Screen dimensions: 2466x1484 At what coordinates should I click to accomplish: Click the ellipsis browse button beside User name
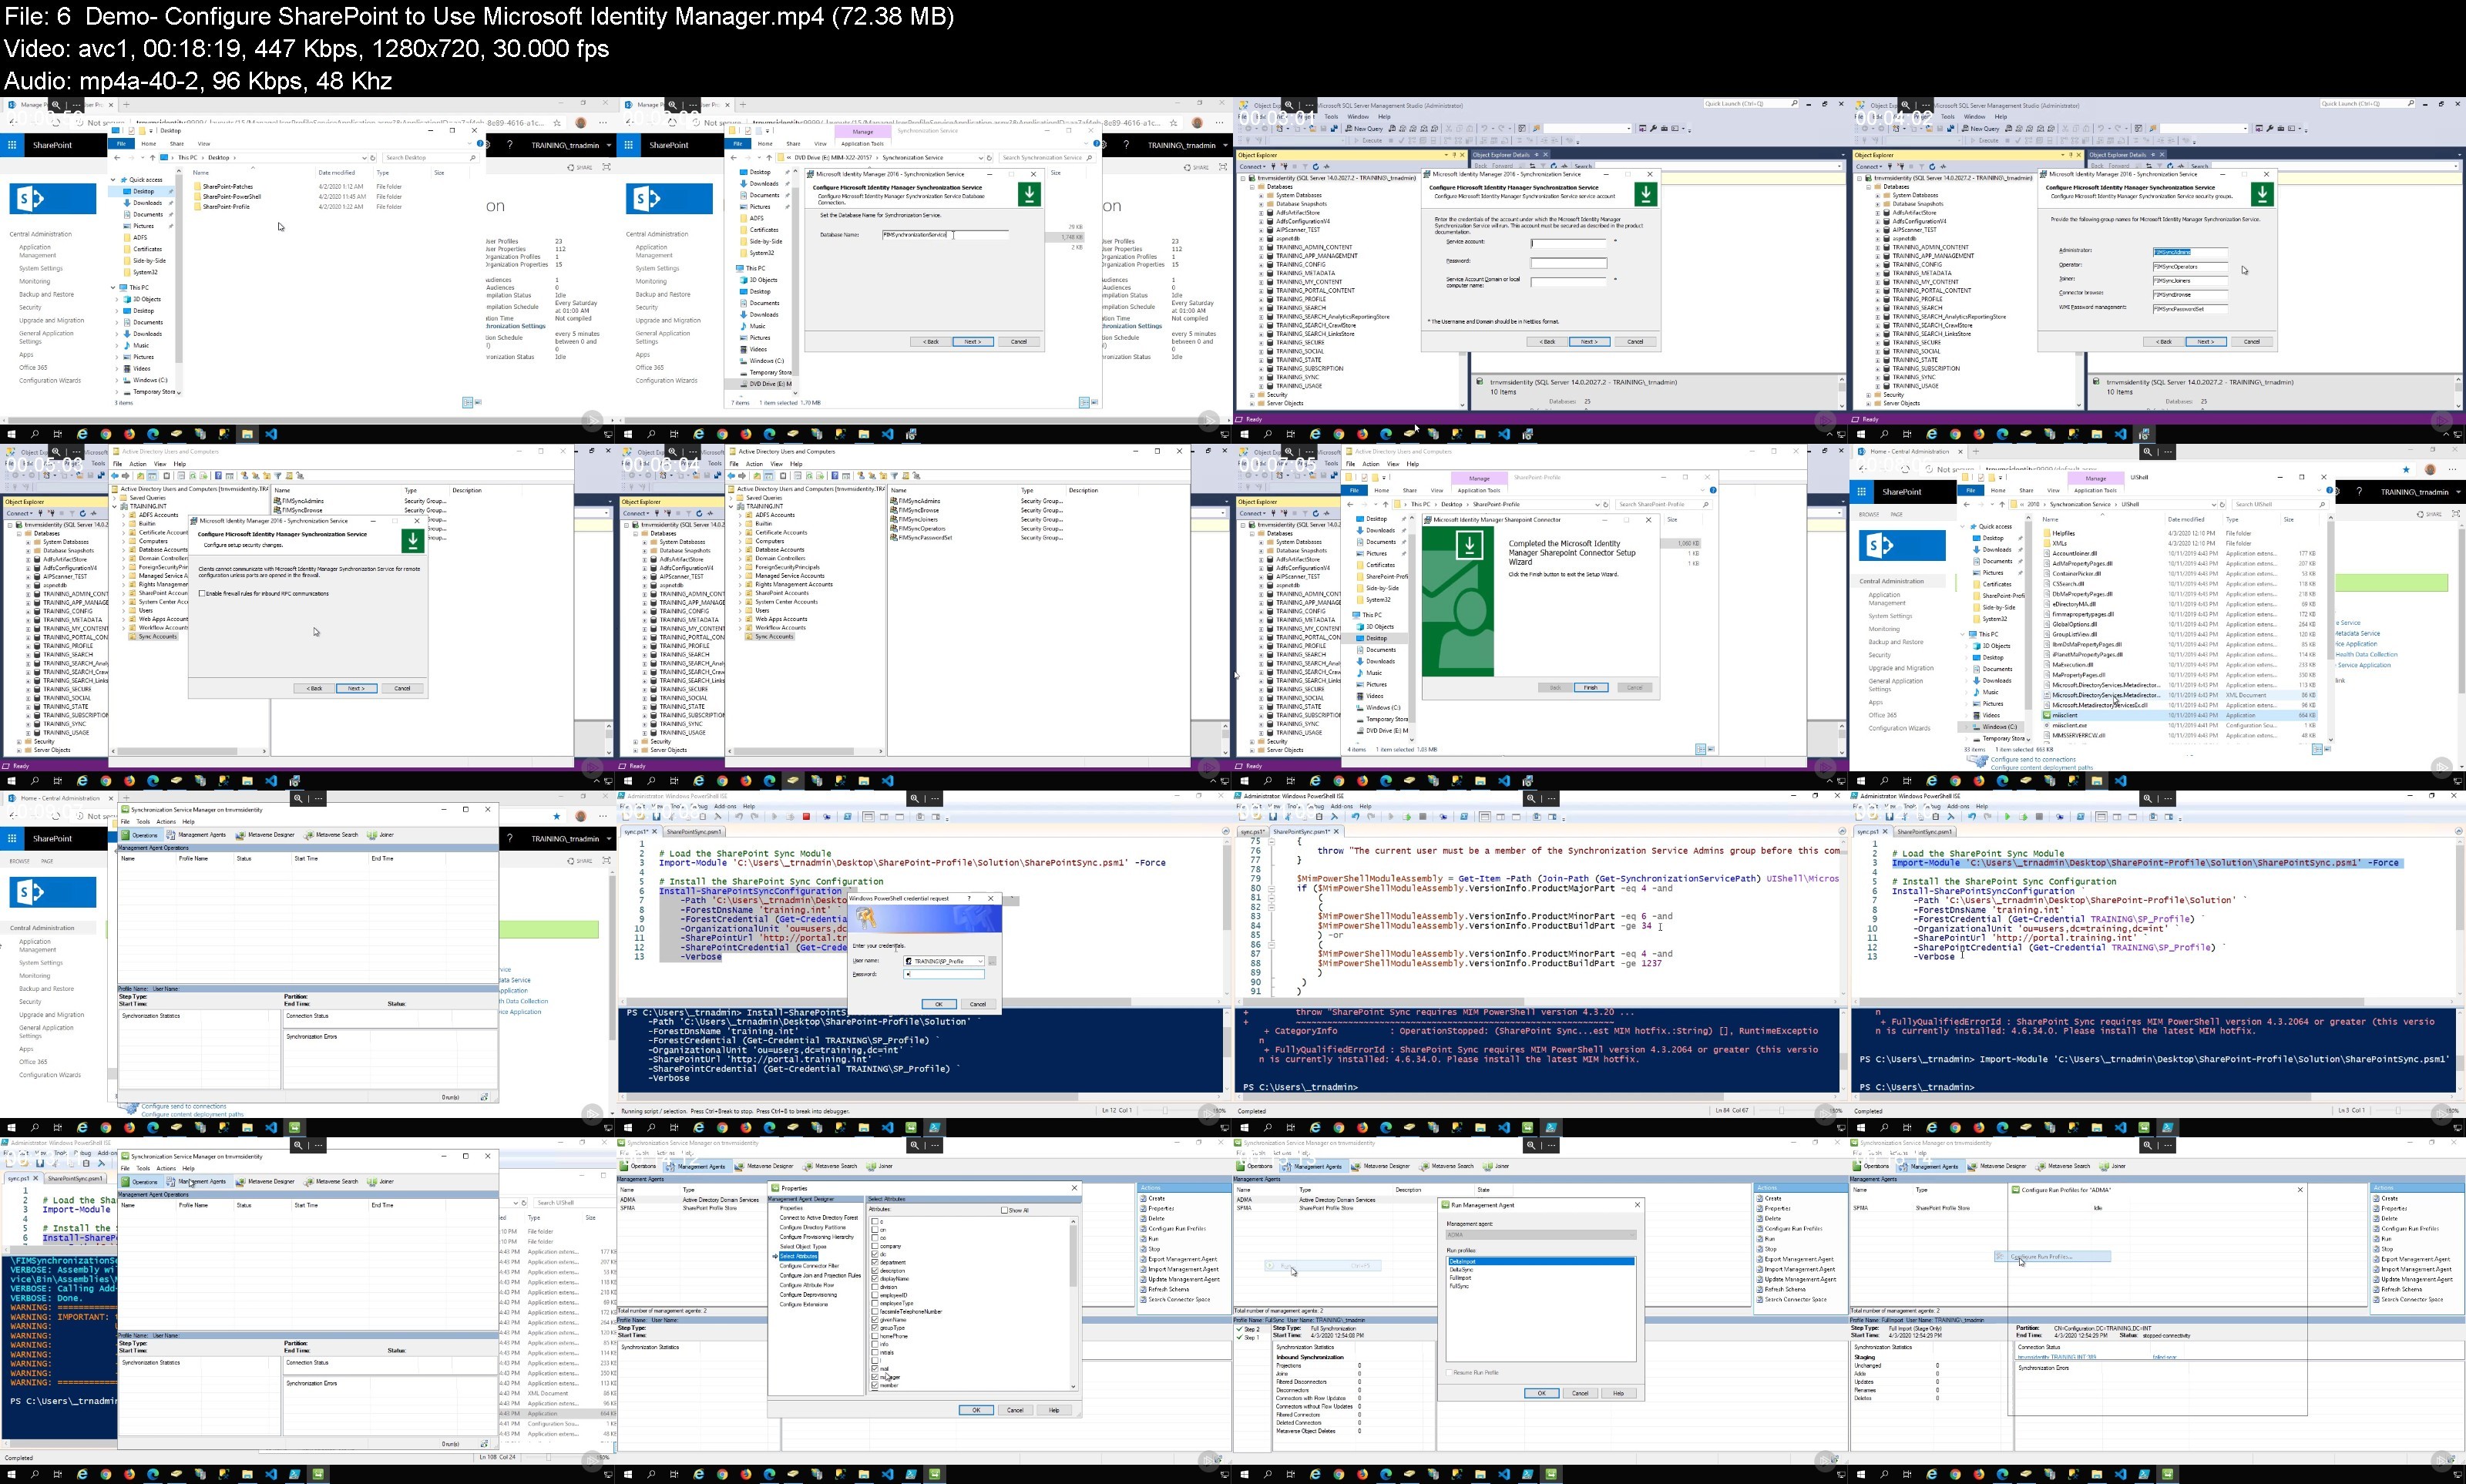(x=993, y=961)
